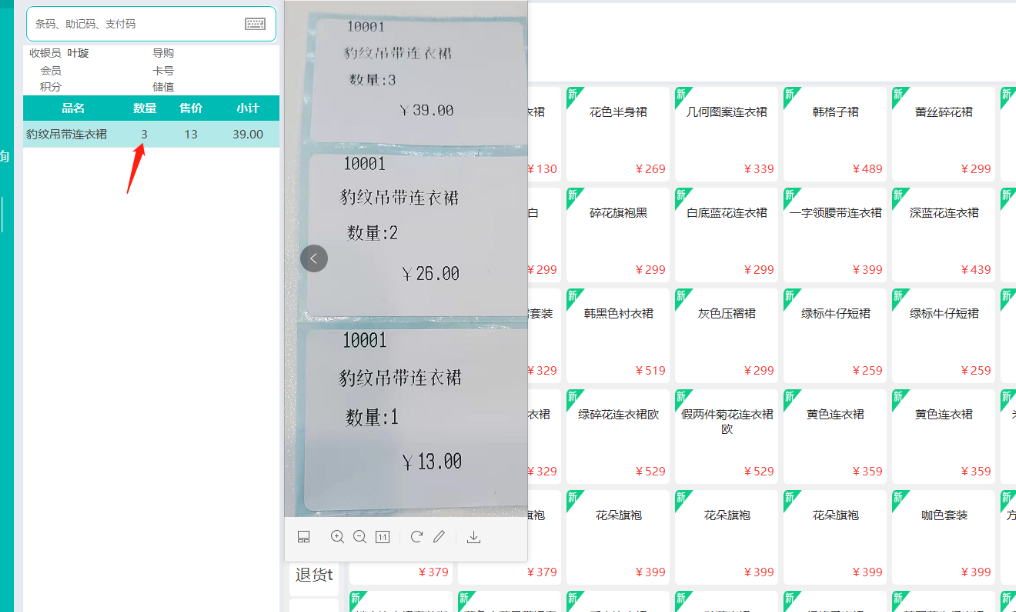
Task: Add product 几何图案连衣裙 to the order
Action: 726,135
